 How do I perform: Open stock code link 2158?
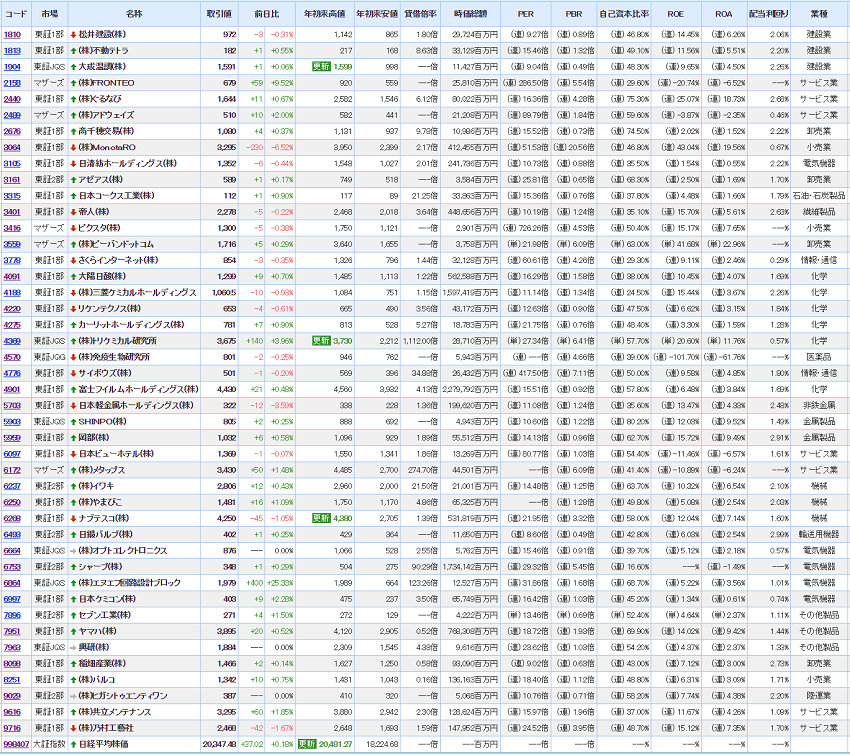click(12, 83)
